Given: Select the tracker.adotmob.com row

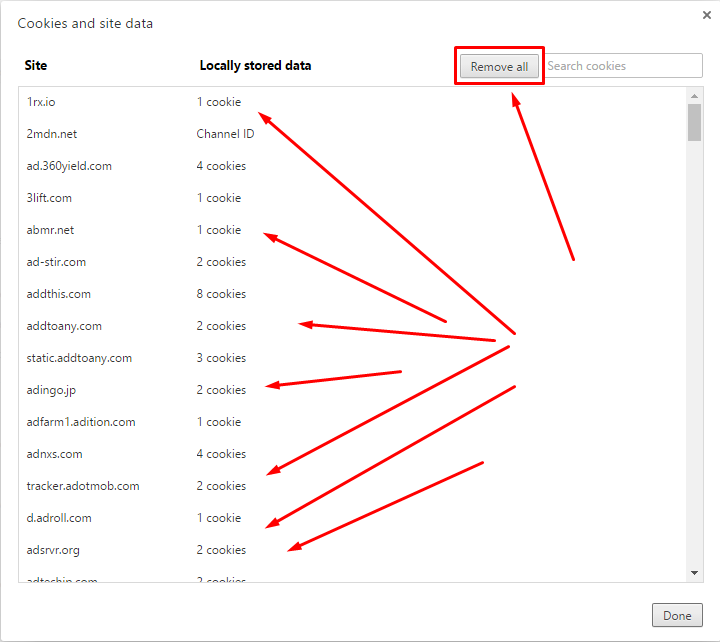Looking at the screenshot, I should [83, 486].
